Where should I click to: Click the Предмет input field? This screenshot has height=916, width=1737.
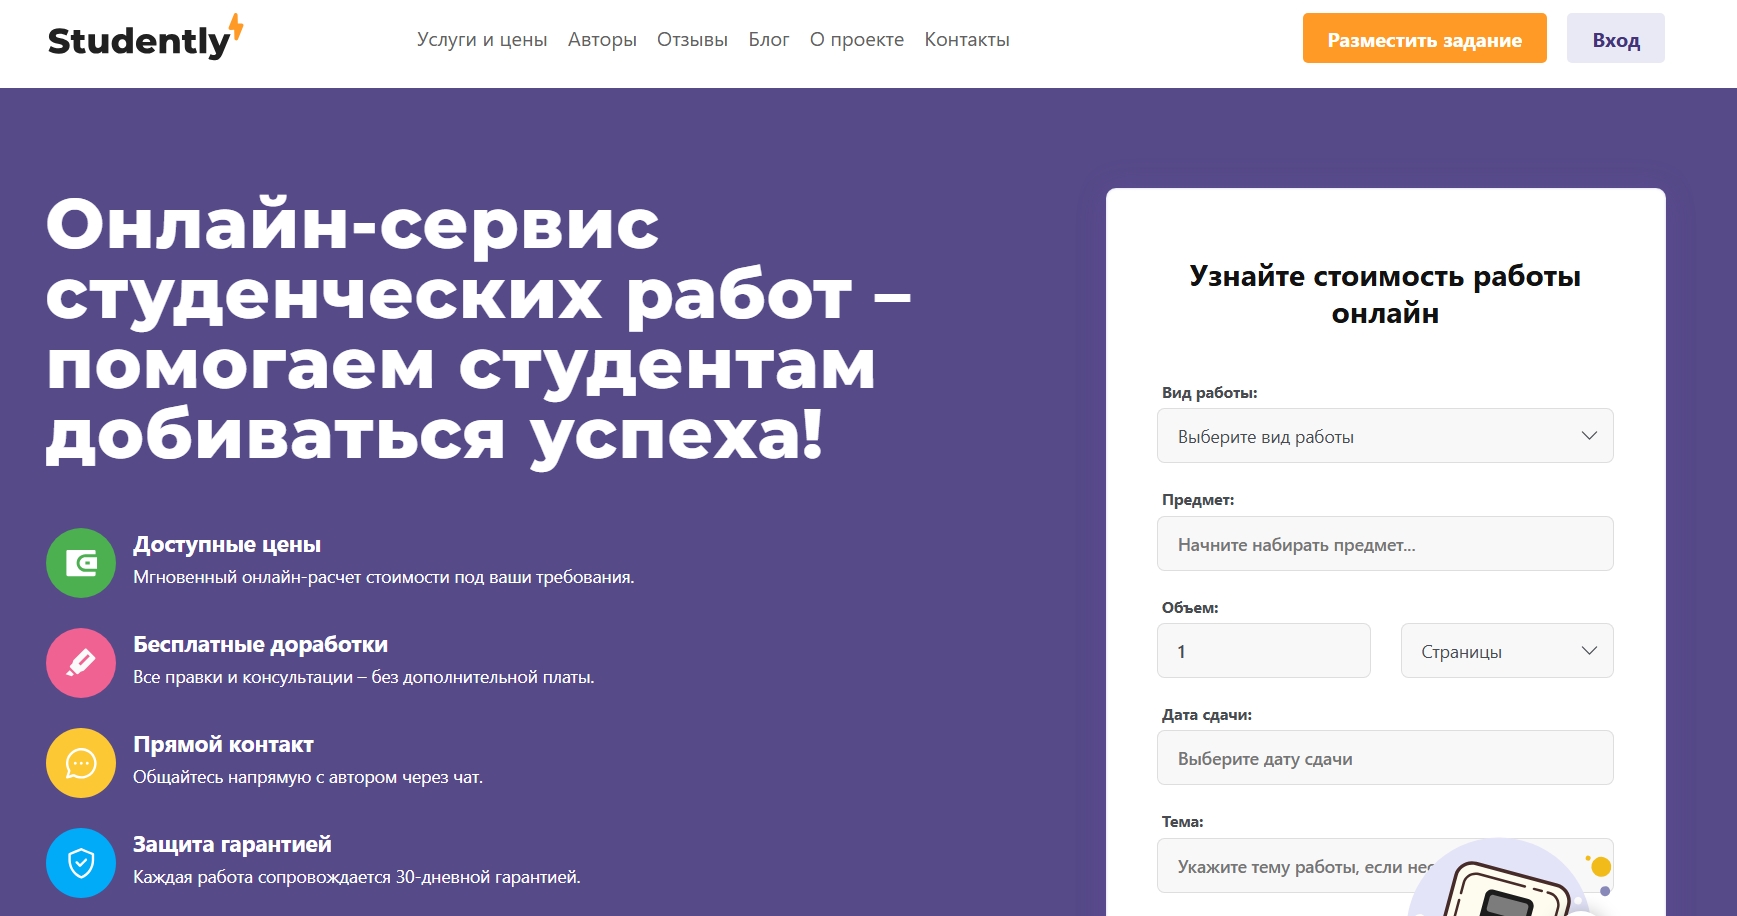1385,543
